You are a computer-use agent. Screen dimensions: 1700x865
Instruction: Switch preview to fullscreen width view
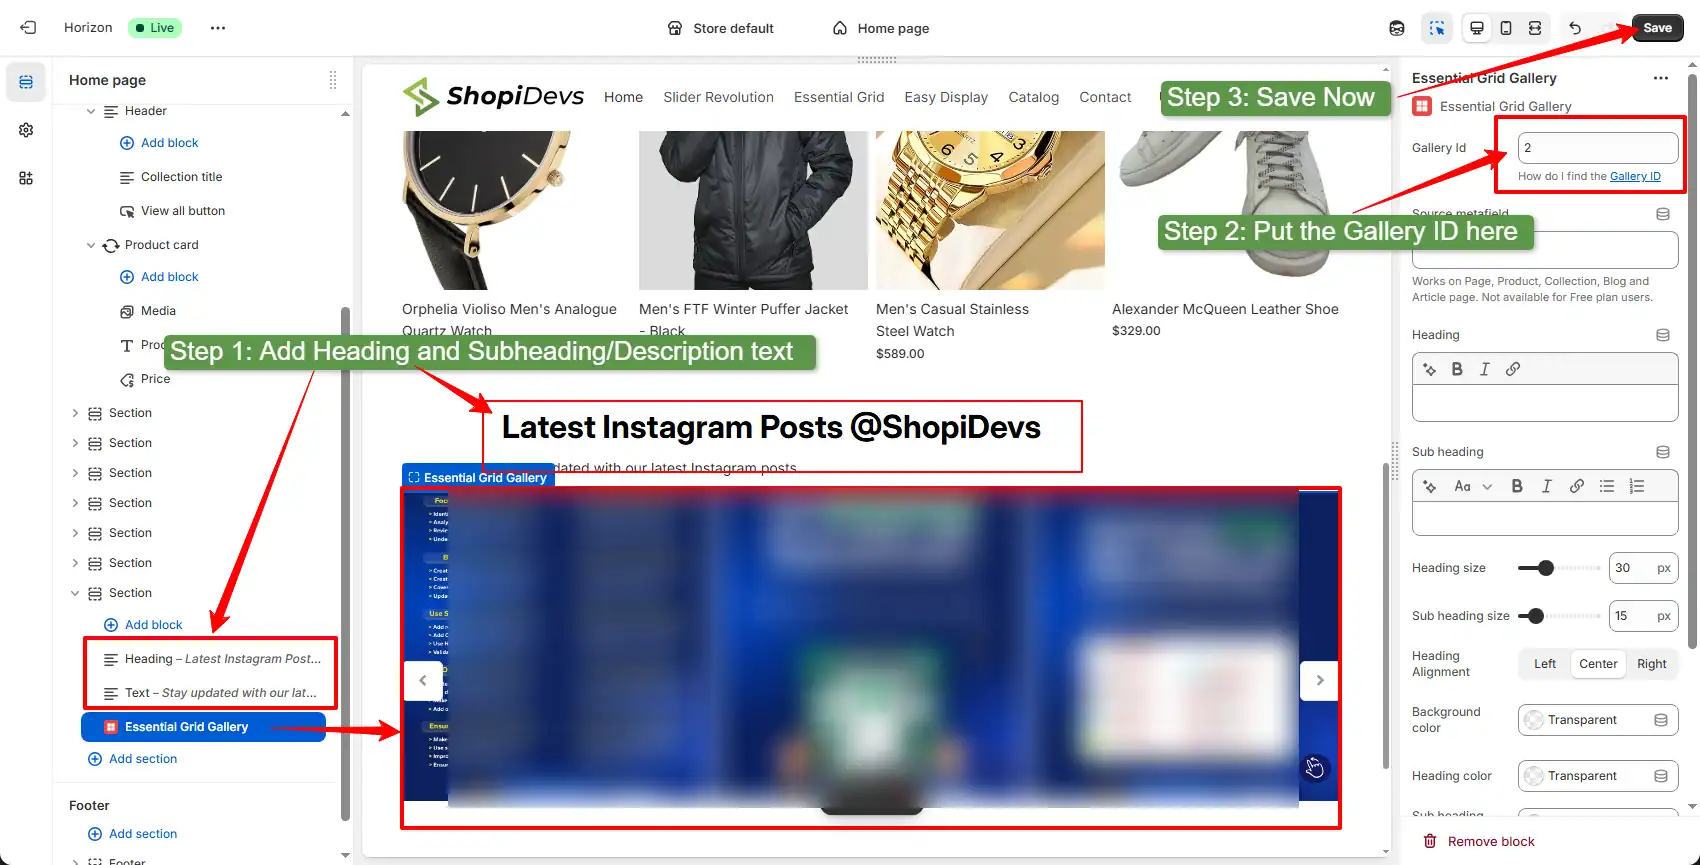click(x=1535, y=28)
